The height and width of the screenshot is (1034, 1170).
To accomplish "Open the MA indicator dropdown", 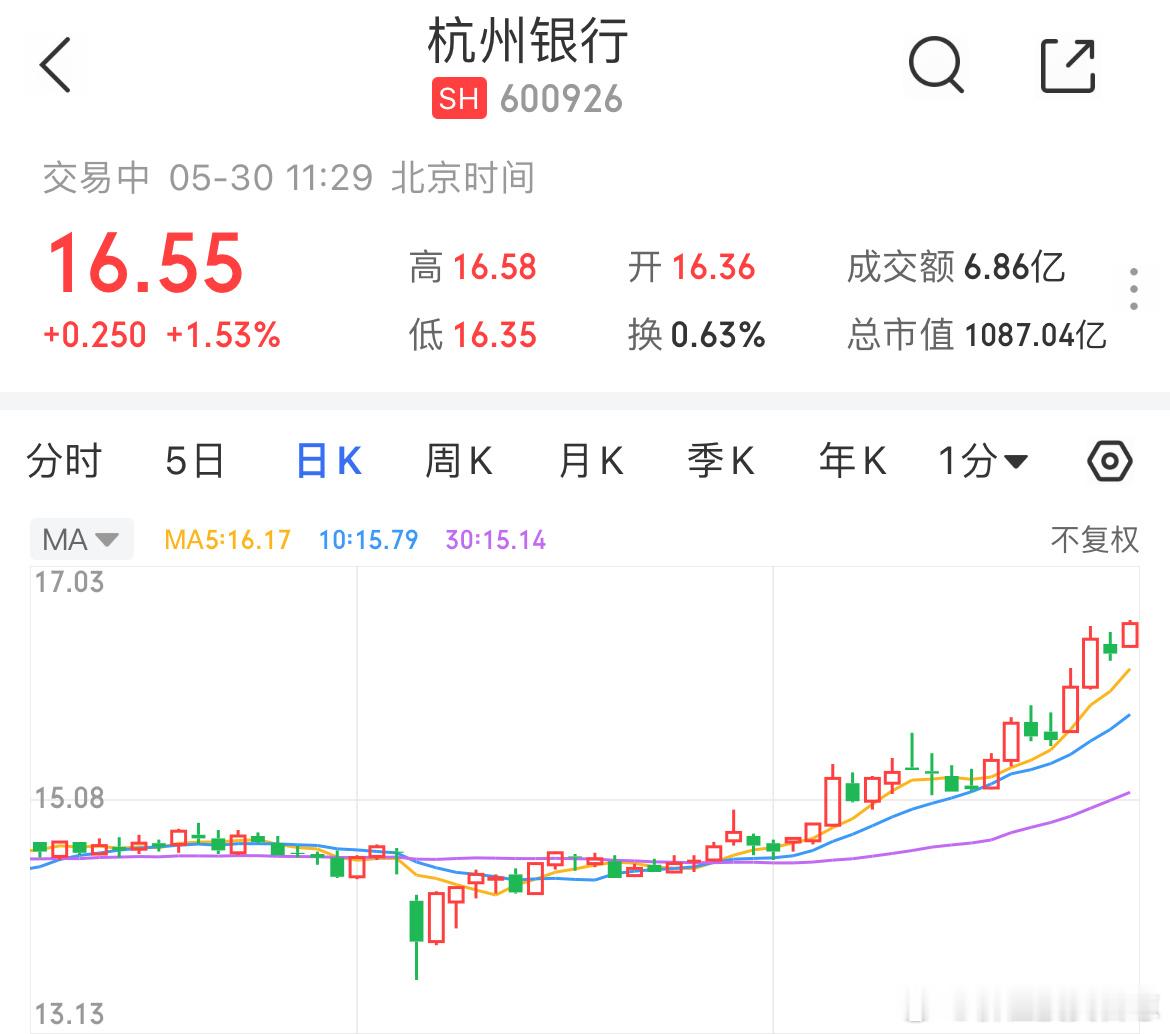I will [81, 539].
